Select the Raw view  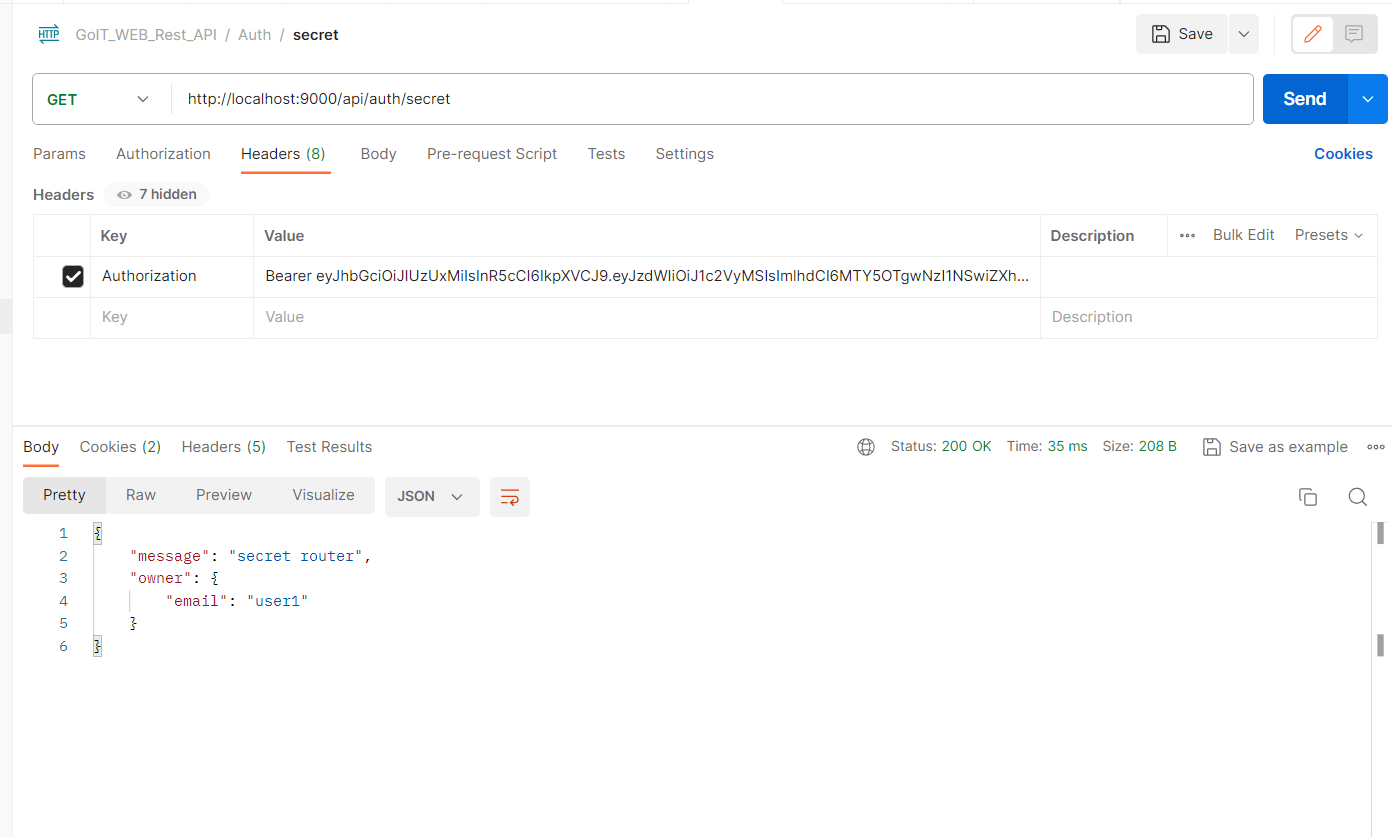coord(141,495)
